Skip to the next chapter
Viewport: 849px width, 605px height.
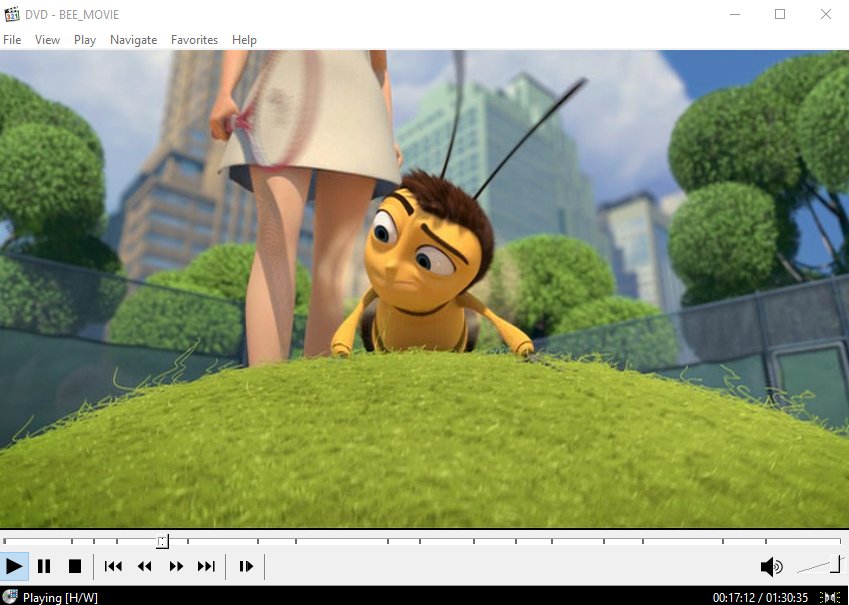[x=207, y=566]
